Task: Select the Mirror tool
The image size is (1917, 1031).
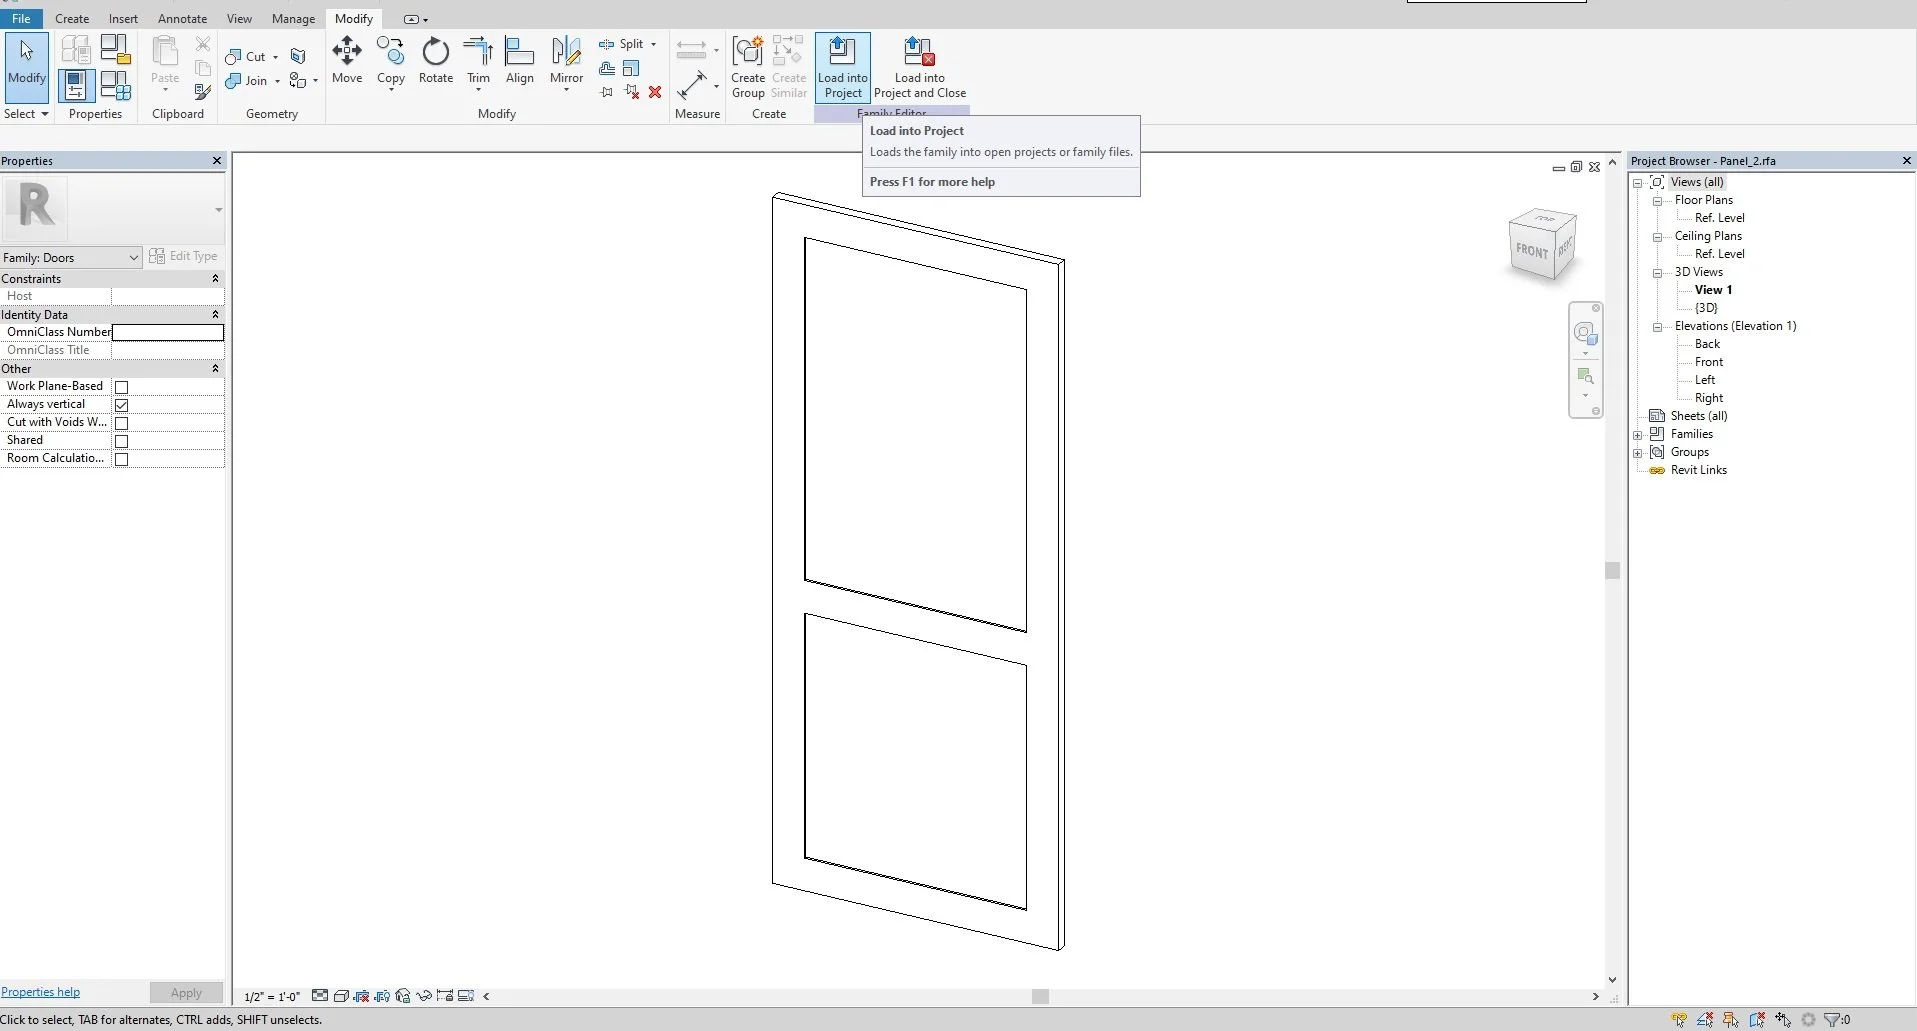Action: point(566,62)
